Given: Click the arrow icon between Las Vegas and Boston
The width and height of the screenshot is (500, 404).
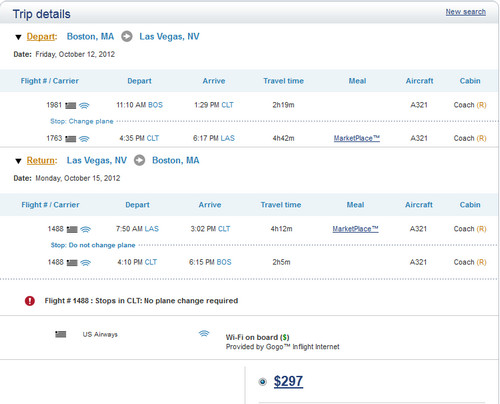Looking at the screenshot, I should [x=139, y=160].
